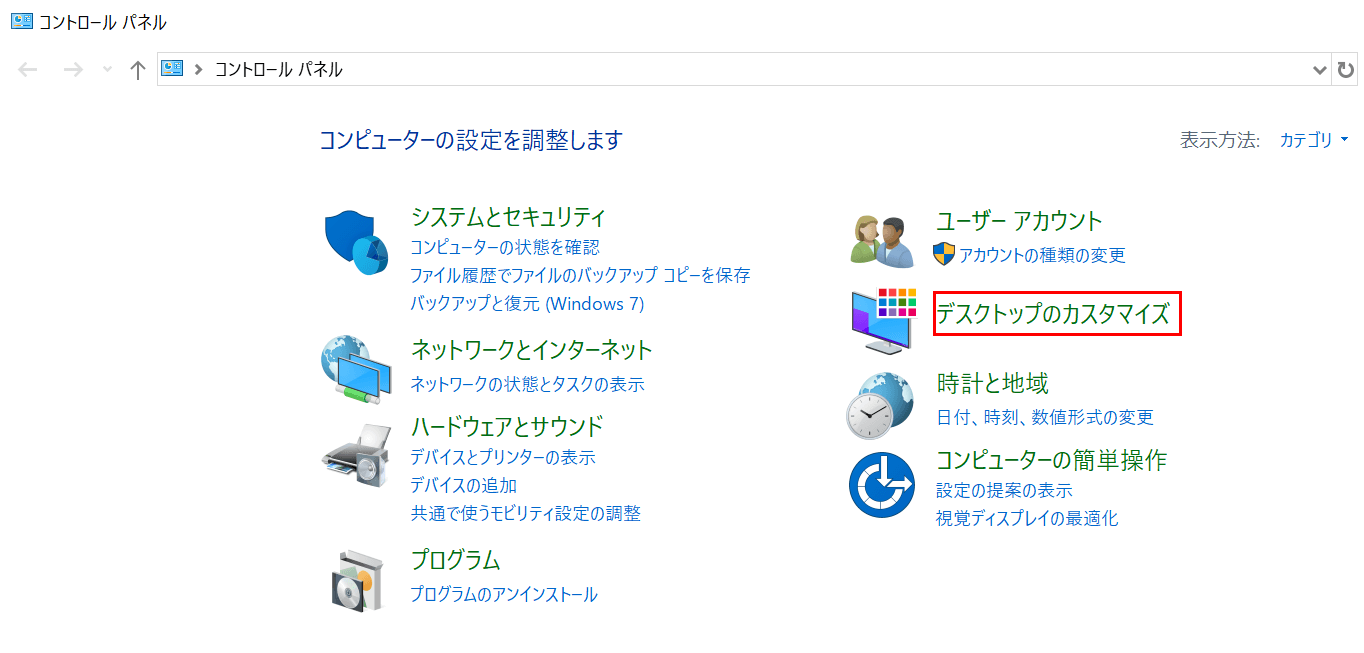The width and height of the screenshot is (1364, 653).
Task: Open プログラムのアンインストール link
Action: [x=504, y=595]
